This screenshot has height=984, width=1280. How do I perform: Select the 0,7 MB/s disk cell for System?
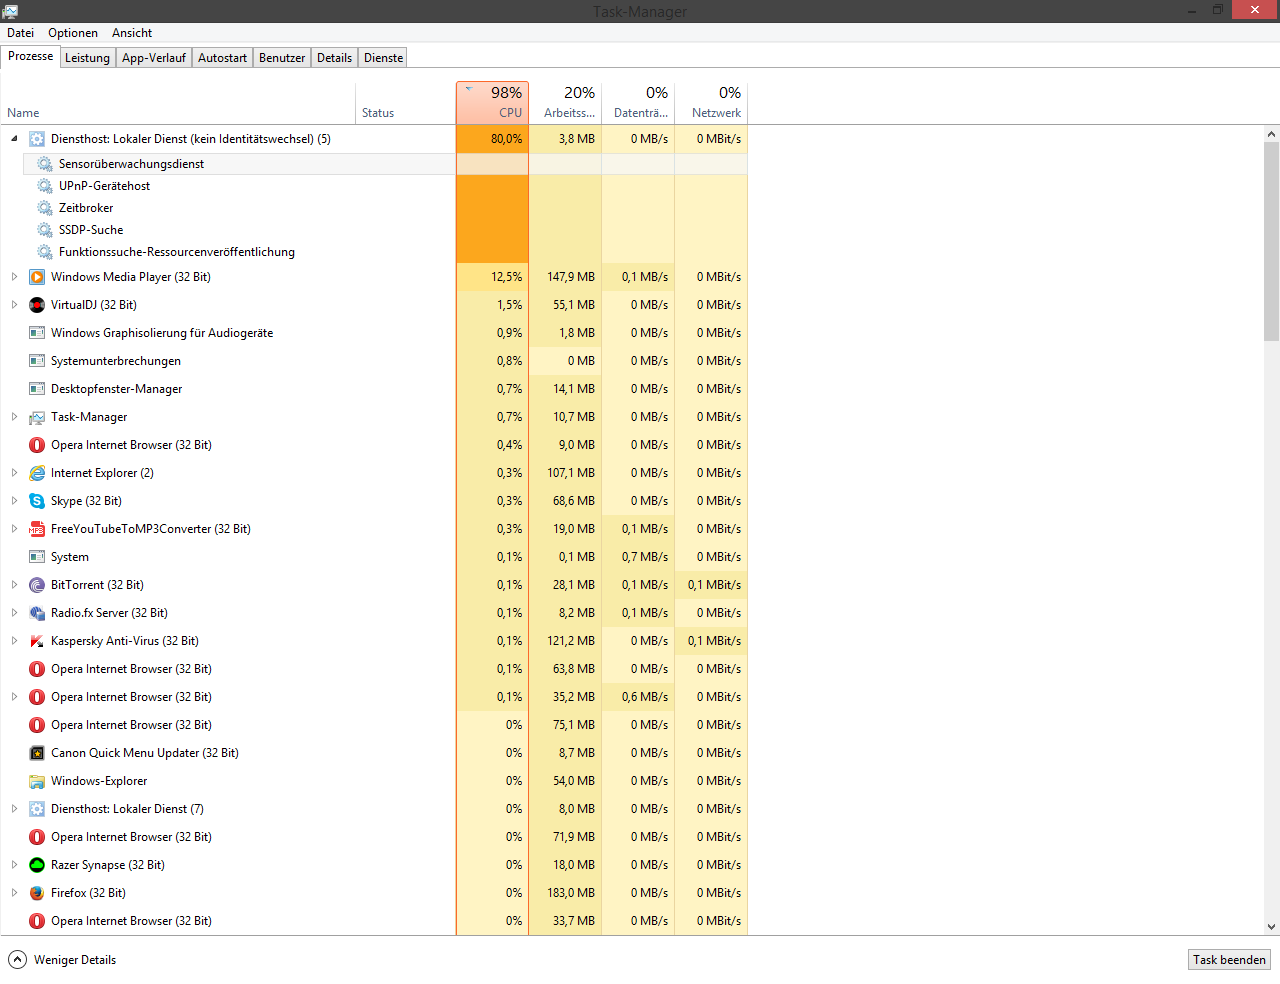638,557
